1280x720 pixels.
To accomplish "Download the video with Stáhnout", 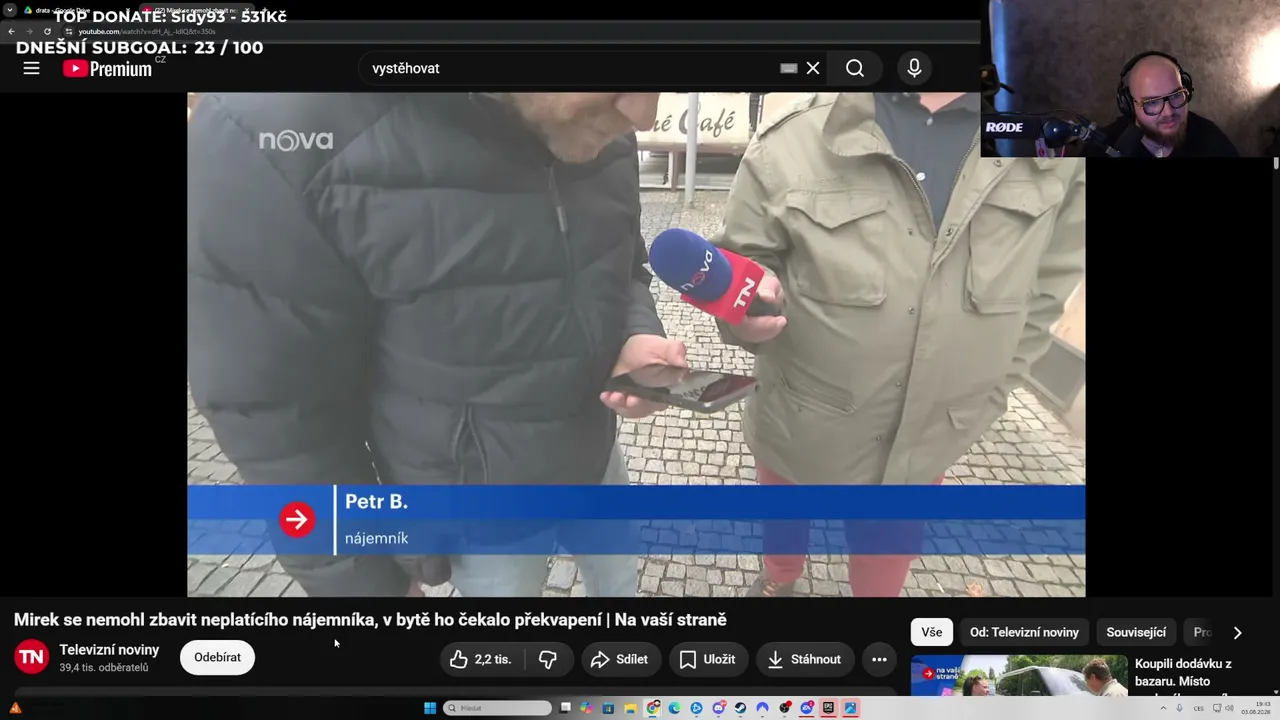I will [x=804, y=659].
